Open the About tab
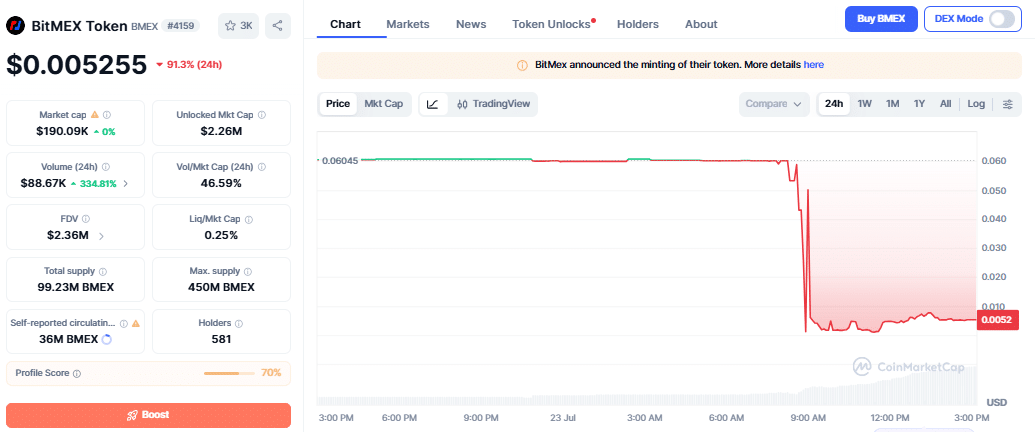The height and width of the screenshot is (432, 1035). [x=701, y=24]
